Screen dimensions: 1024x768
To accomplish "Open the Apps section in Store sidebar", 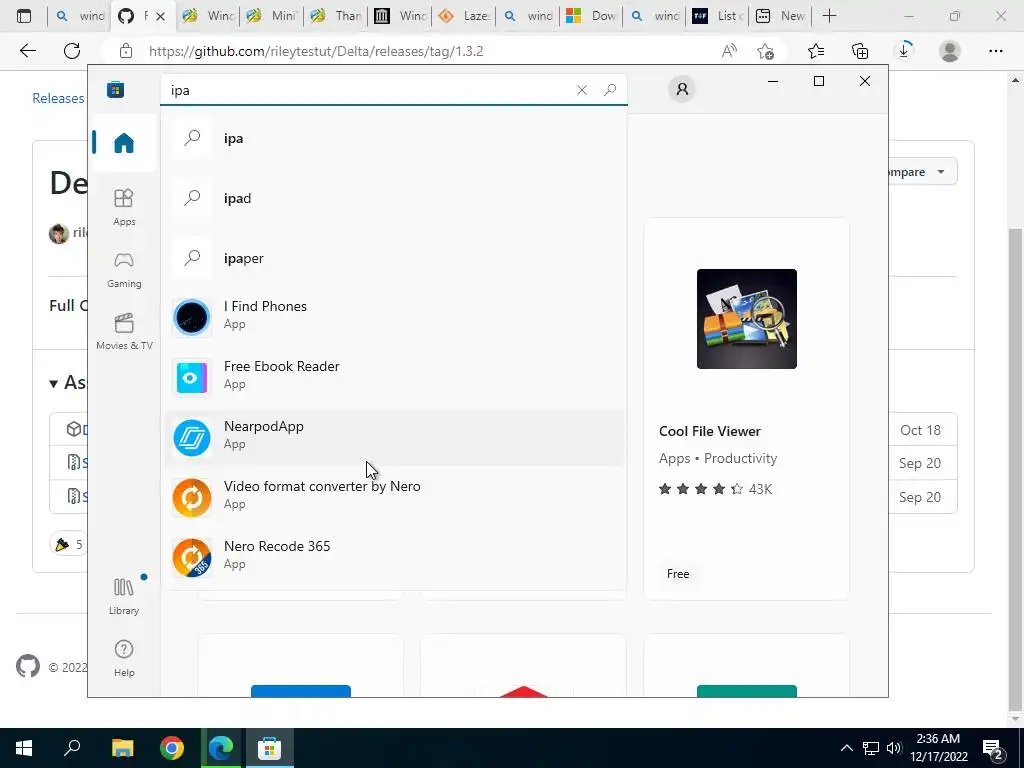I will tap(123, 207).
